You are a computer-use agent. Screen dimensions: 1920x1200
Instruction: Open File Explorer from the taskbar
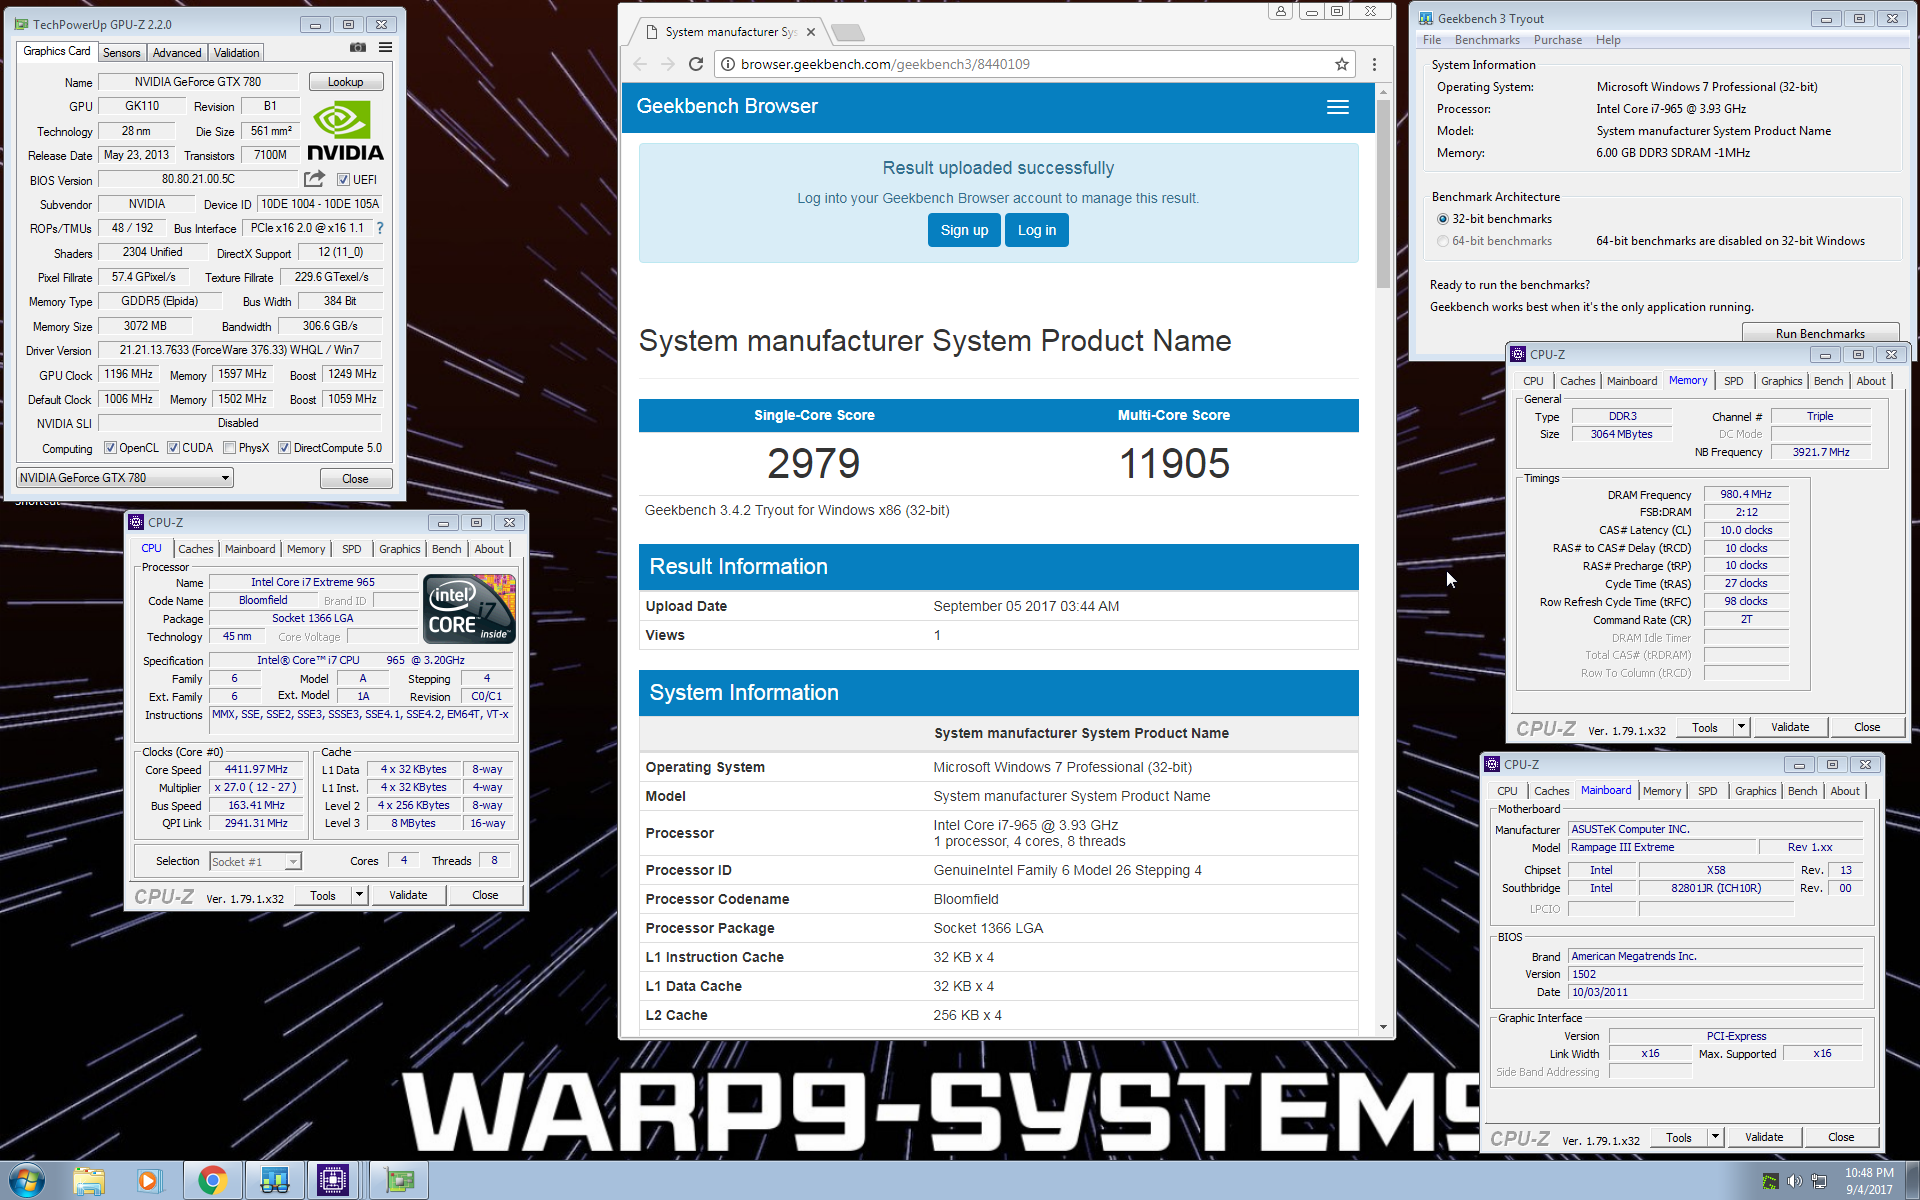(x=89, y=1181)
